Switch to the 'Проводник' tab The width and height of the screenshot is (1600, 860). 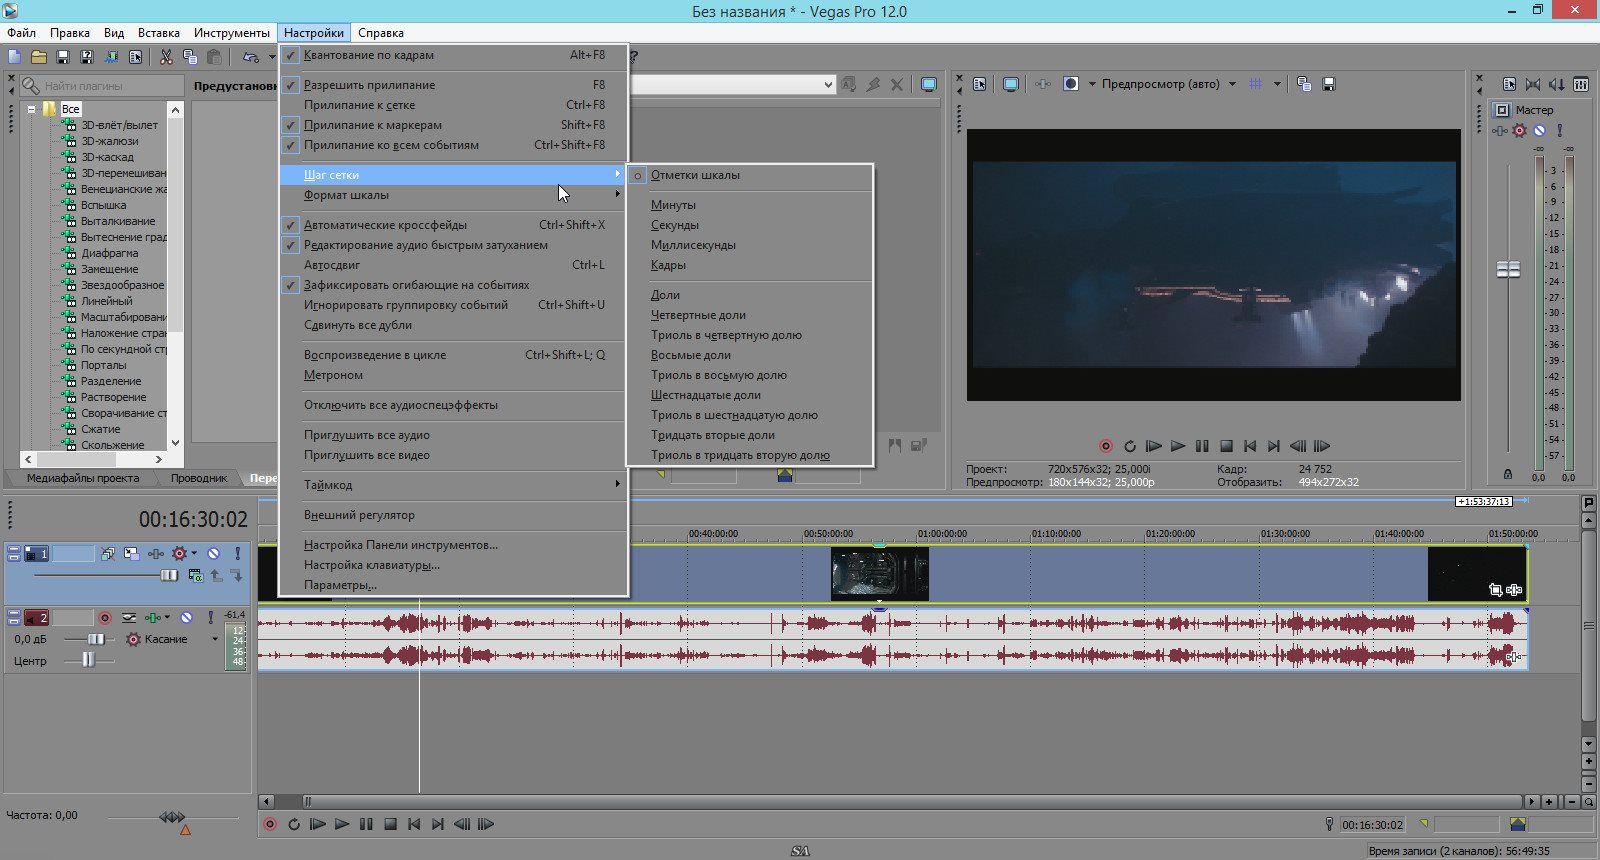click(x=198, y=478)
